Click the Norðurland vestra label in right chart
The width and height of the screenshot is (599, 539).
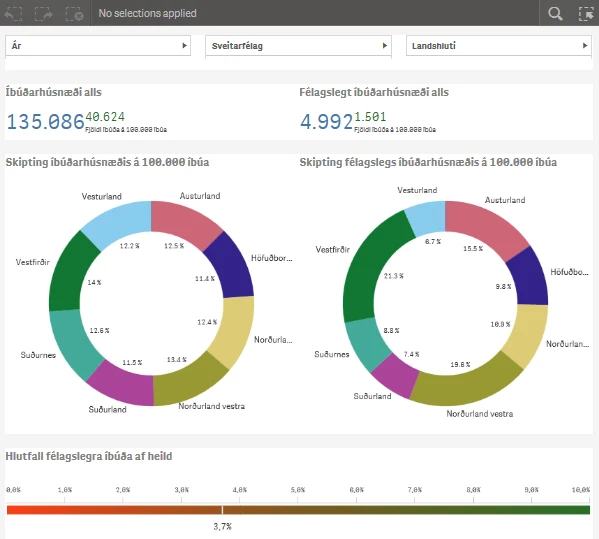coord(479,414)
